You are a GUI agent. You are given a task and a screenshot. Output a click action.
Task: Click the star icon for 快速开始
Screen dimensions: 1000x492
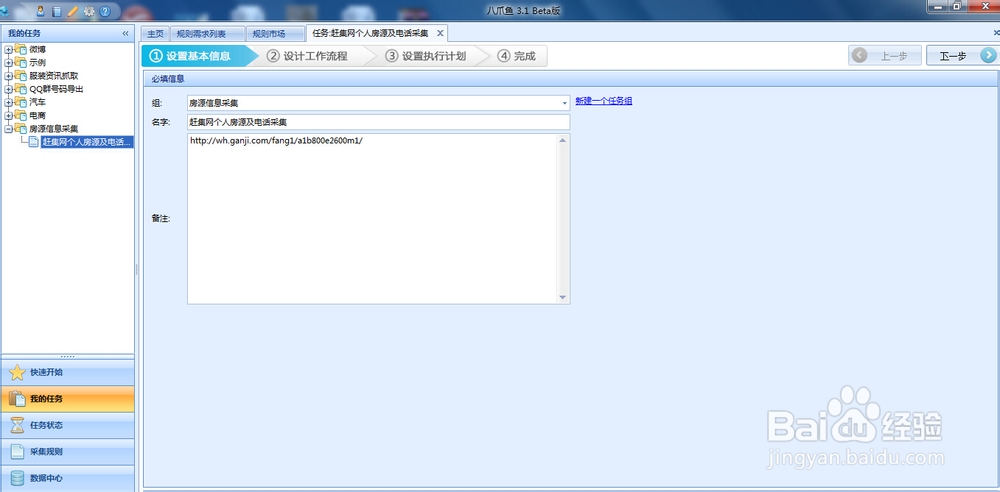(x=17, y=373)
